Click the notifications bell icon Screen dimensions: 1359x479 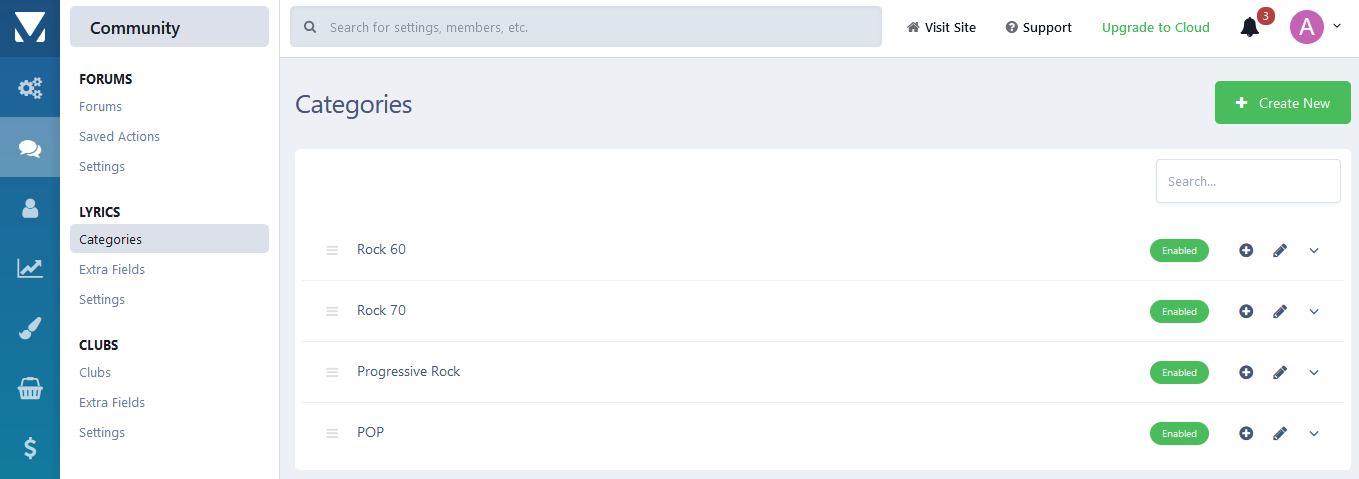click(1249, 28)
